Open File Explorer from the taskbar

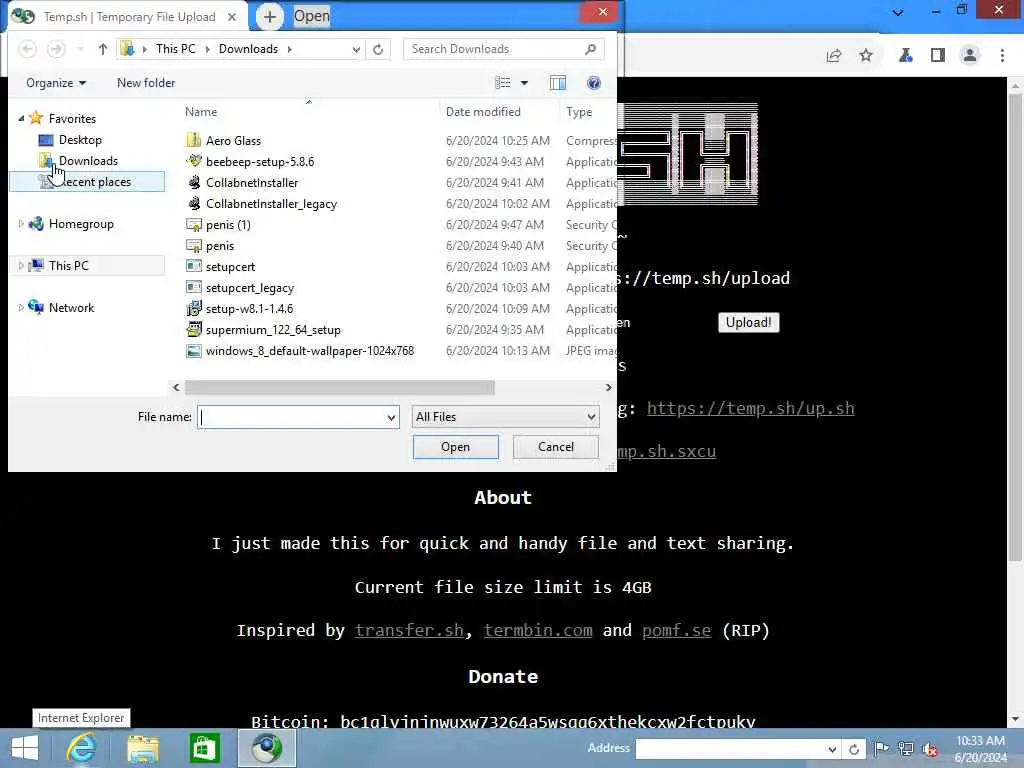pyautogui.click(x=143, y=748)
